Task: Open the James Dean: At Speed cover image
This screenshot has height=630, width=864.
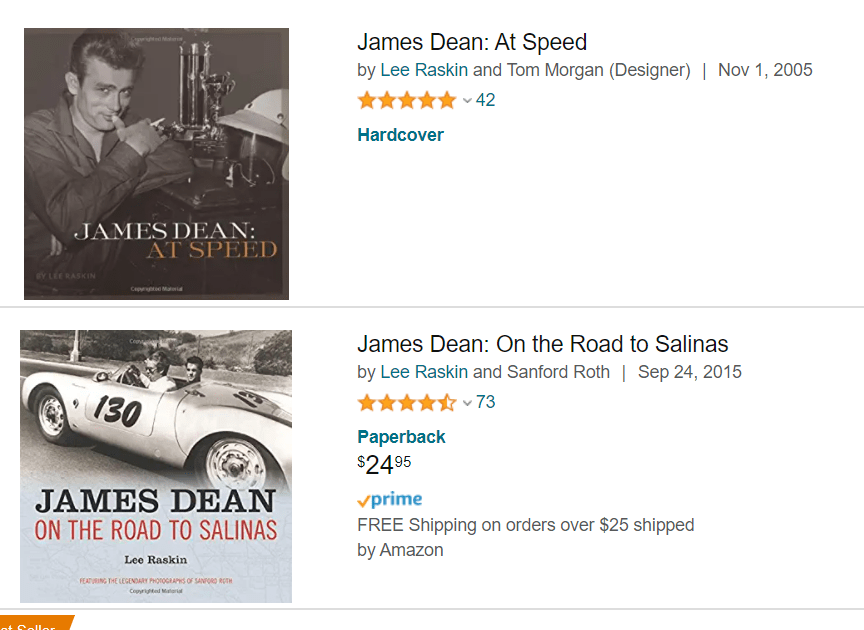Action: [156, 164]
